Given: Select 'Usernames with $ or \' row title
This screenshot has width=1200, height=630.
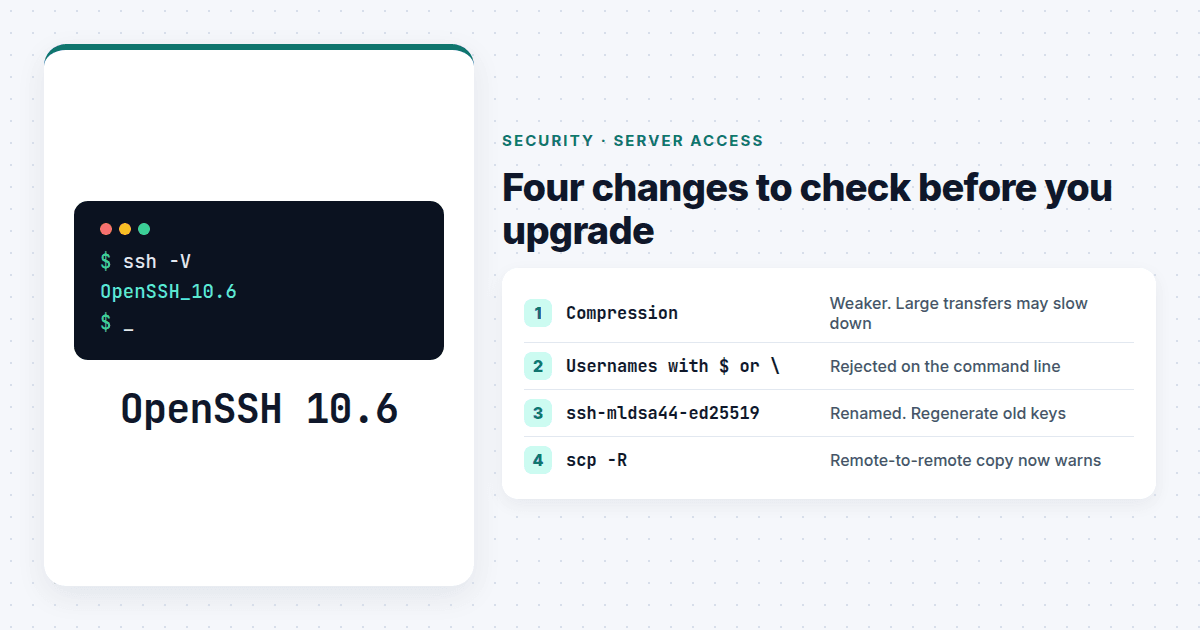Looking at the screenshot, I should tap(673, 366).
